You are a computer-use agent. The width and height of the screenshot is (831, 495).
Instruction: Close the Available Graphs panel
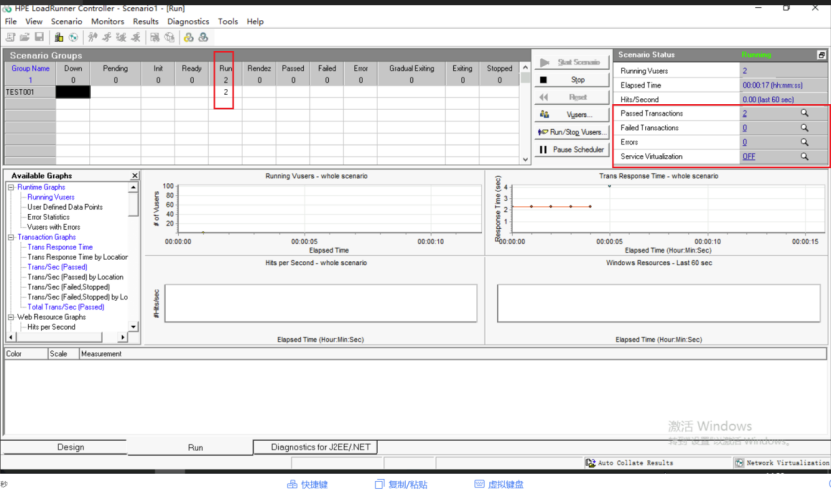click(x=135, y=175)
